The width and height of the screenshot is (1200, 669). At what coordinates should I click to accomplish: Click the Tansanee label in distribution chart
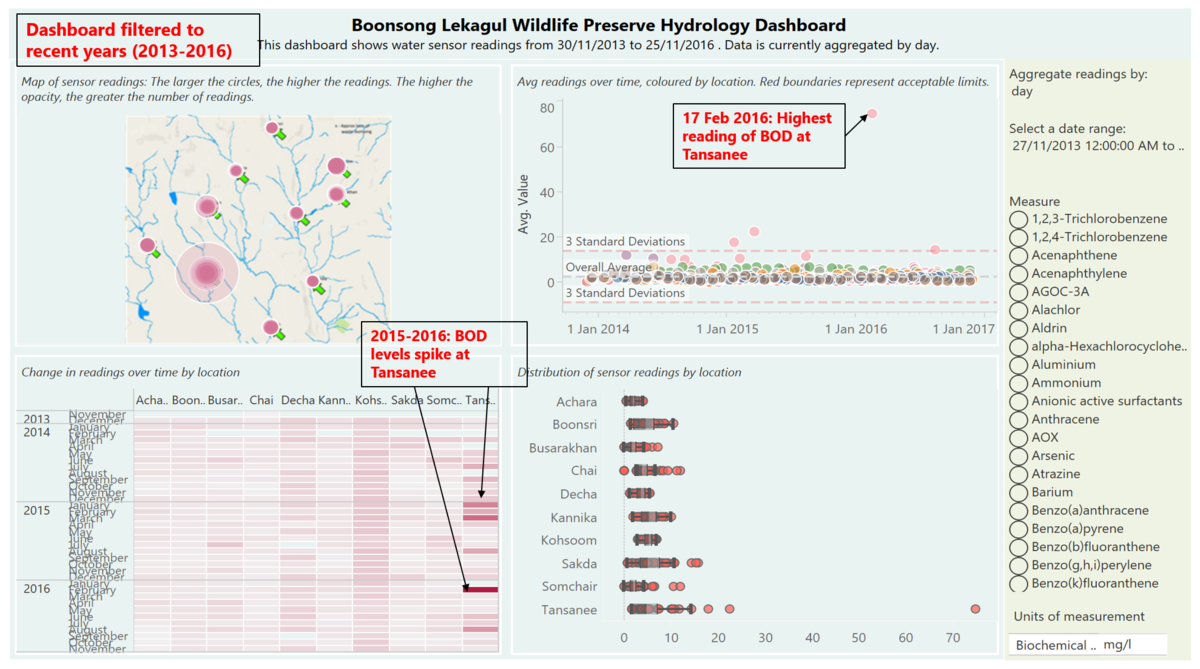click(x=569, y=610)
